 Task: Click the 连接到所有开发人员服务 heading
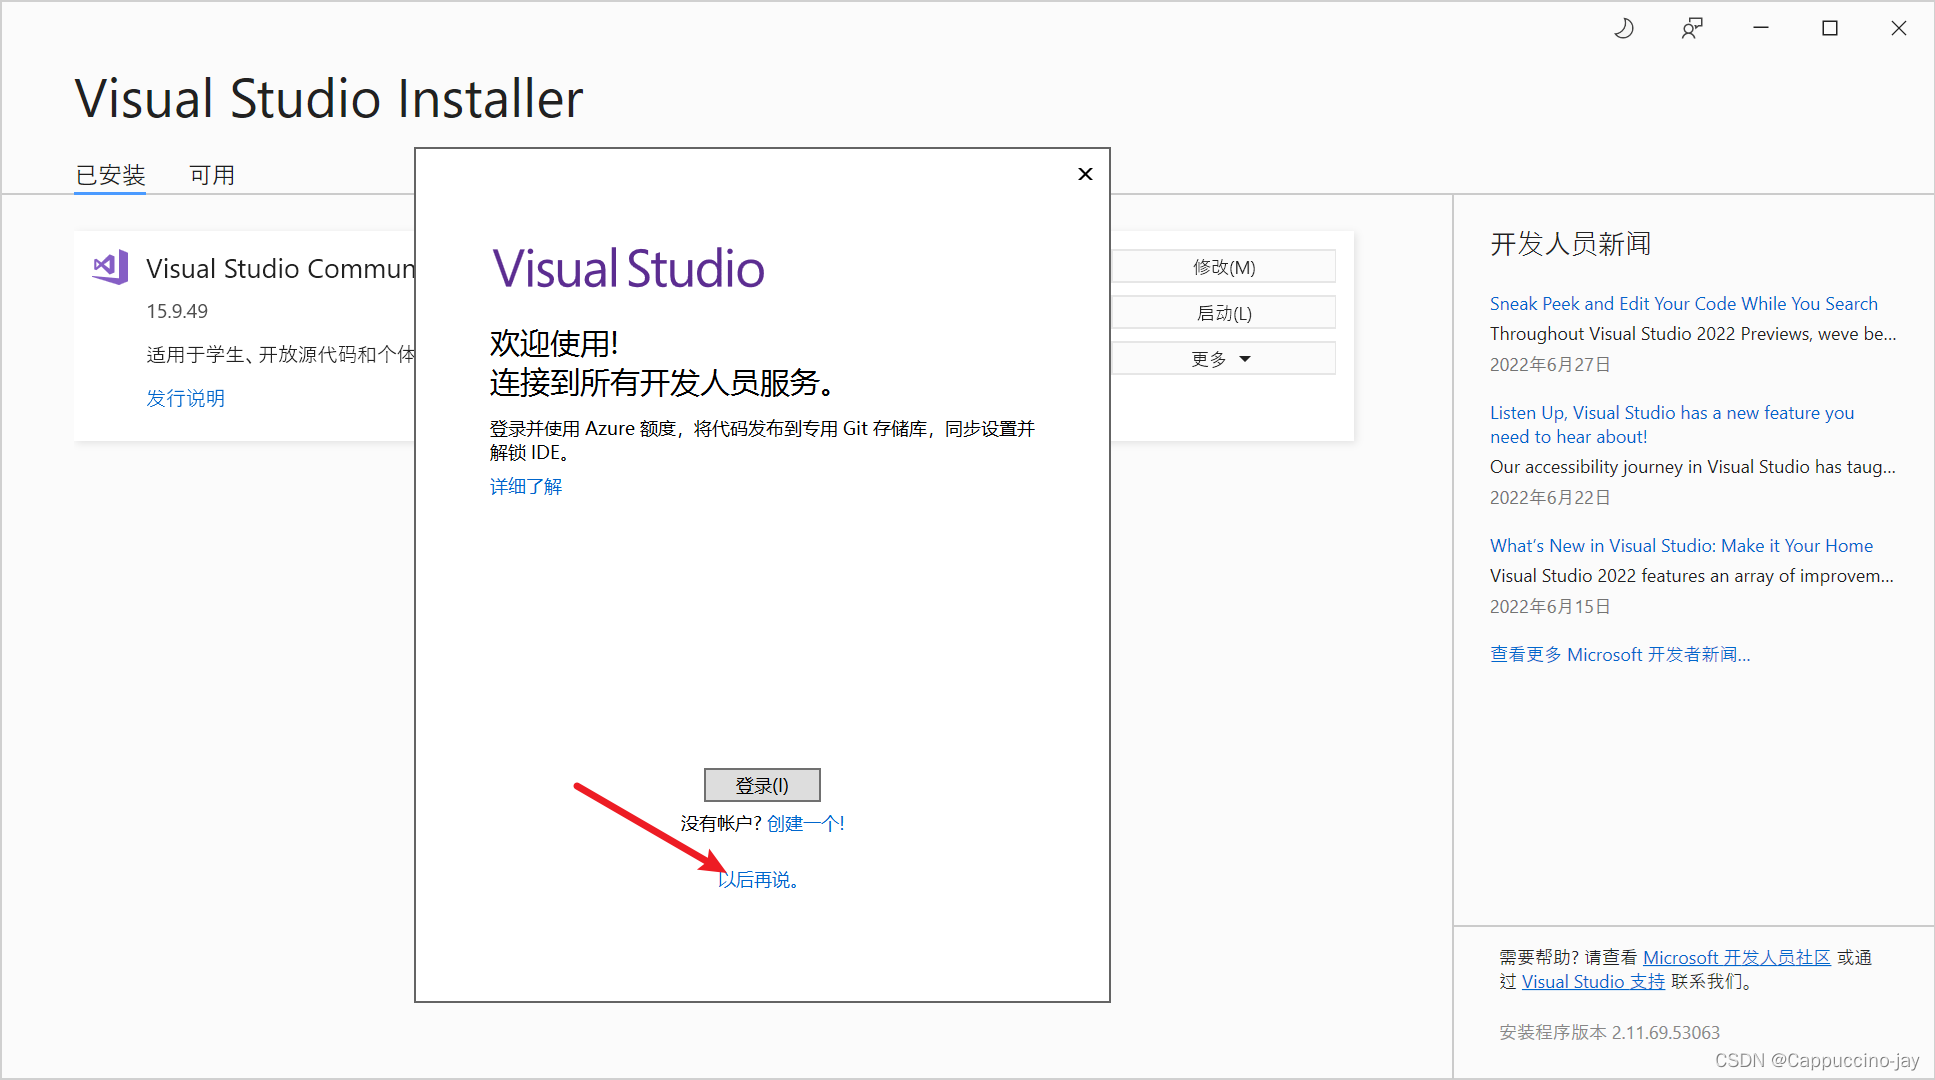(663, 383)
